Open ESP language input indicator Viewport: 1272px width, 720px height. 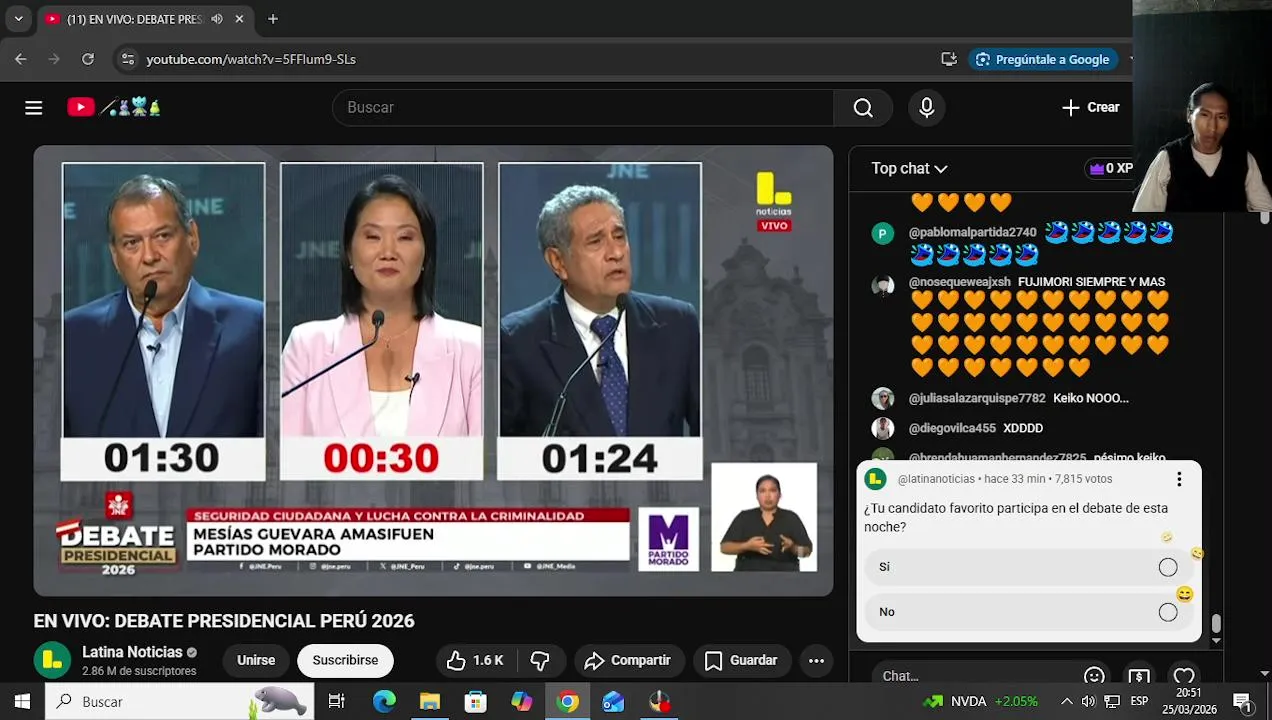click(x=1139, y=701)
